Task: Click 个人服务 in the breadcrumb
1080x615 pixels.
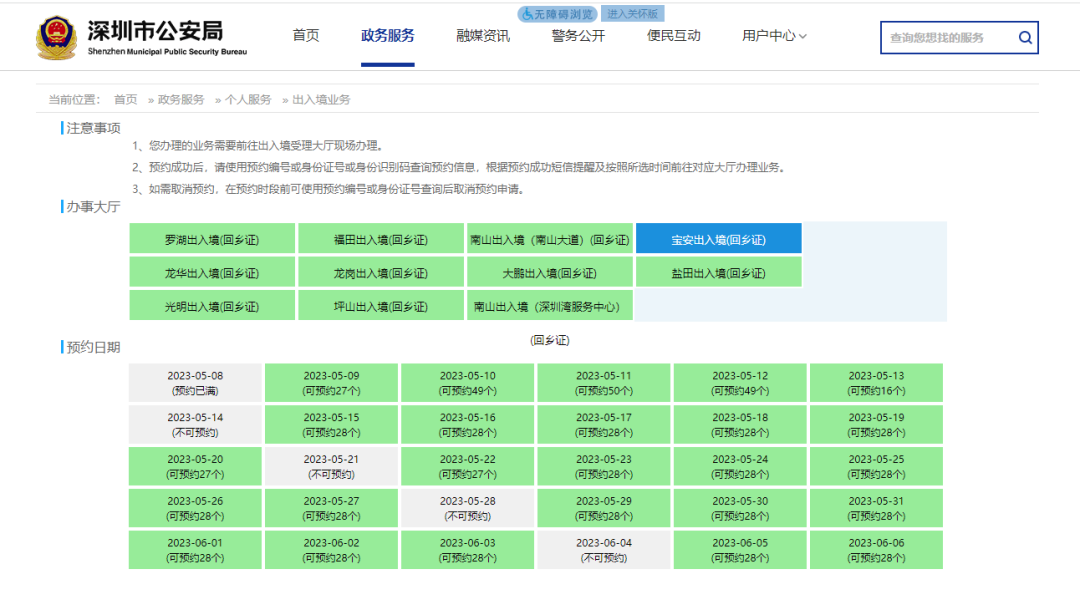Action: pos(248,100)
